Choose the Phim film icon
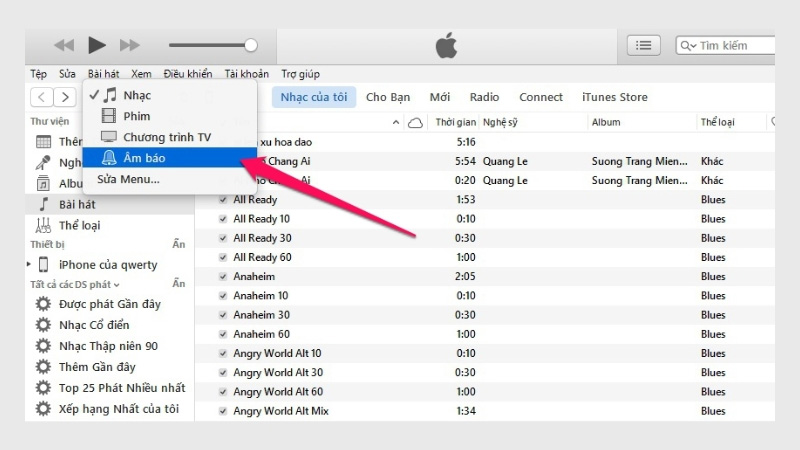The height and width of the screenshot is (450, 800). tap(108, 116)
